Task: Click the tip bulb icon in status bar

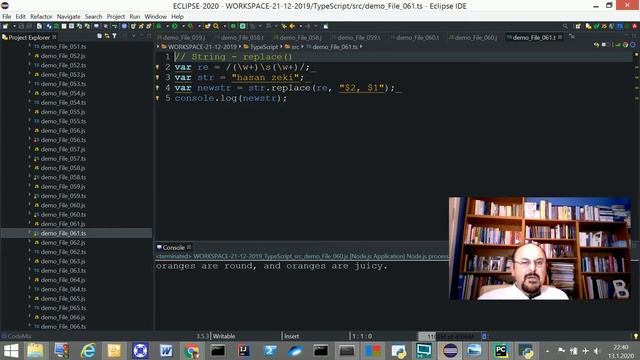Action: point(636,336)
